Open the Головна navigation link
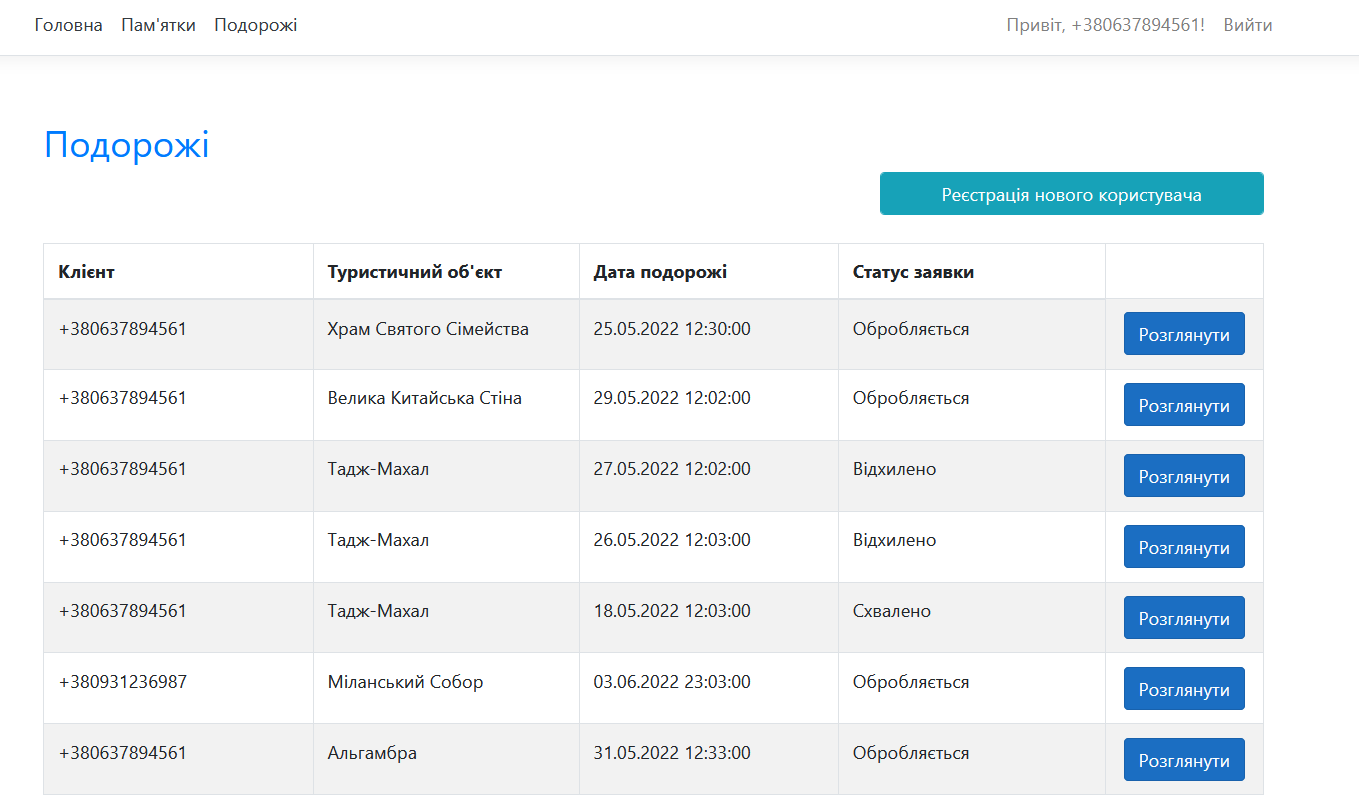 (68, 25)
